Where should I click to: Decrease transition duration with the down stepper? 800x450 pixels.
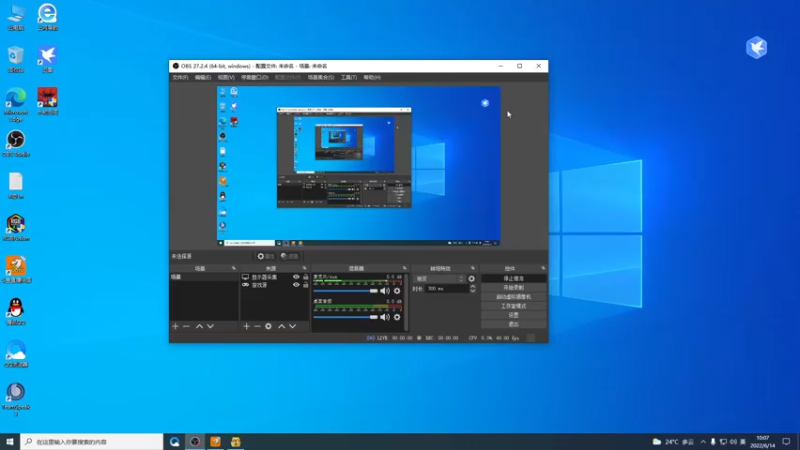[x=472, y=291]
